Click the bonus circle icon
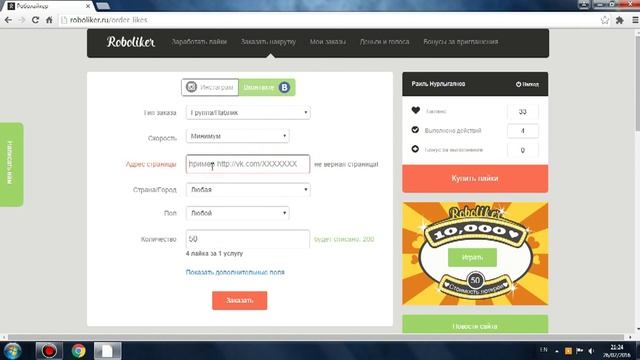 click(415, 149)
